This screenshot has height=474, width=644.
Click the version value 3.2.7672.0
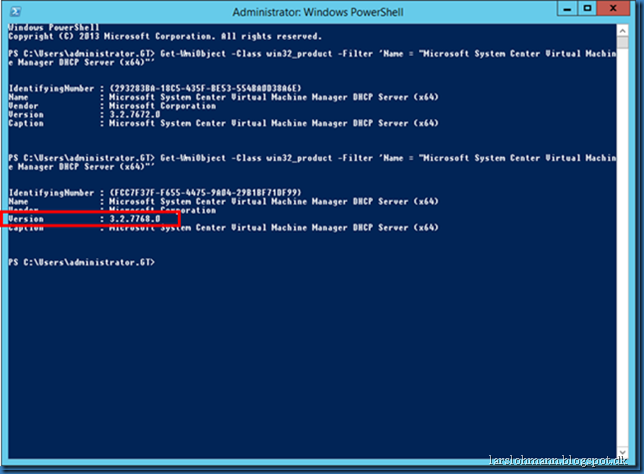(135, 115)
